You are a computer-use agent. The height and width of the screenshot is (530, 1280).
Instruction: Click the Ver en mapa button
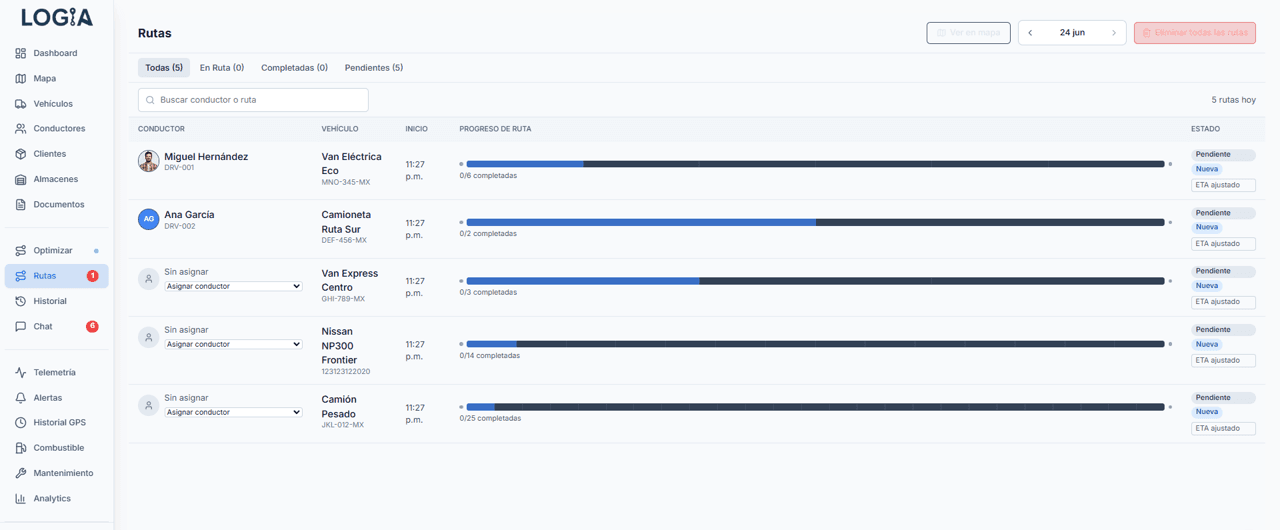pyautogui.click(x=968, y=33)
